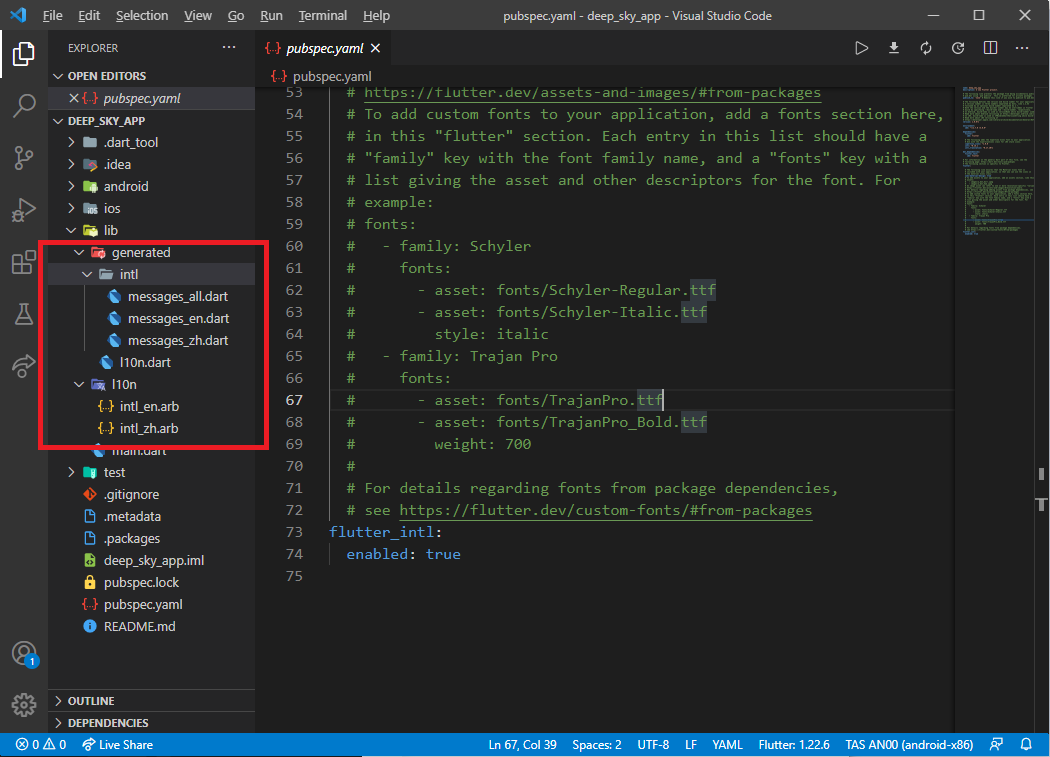Open the Edit menu
This screenshot has width=1050, height=757.
89,15
